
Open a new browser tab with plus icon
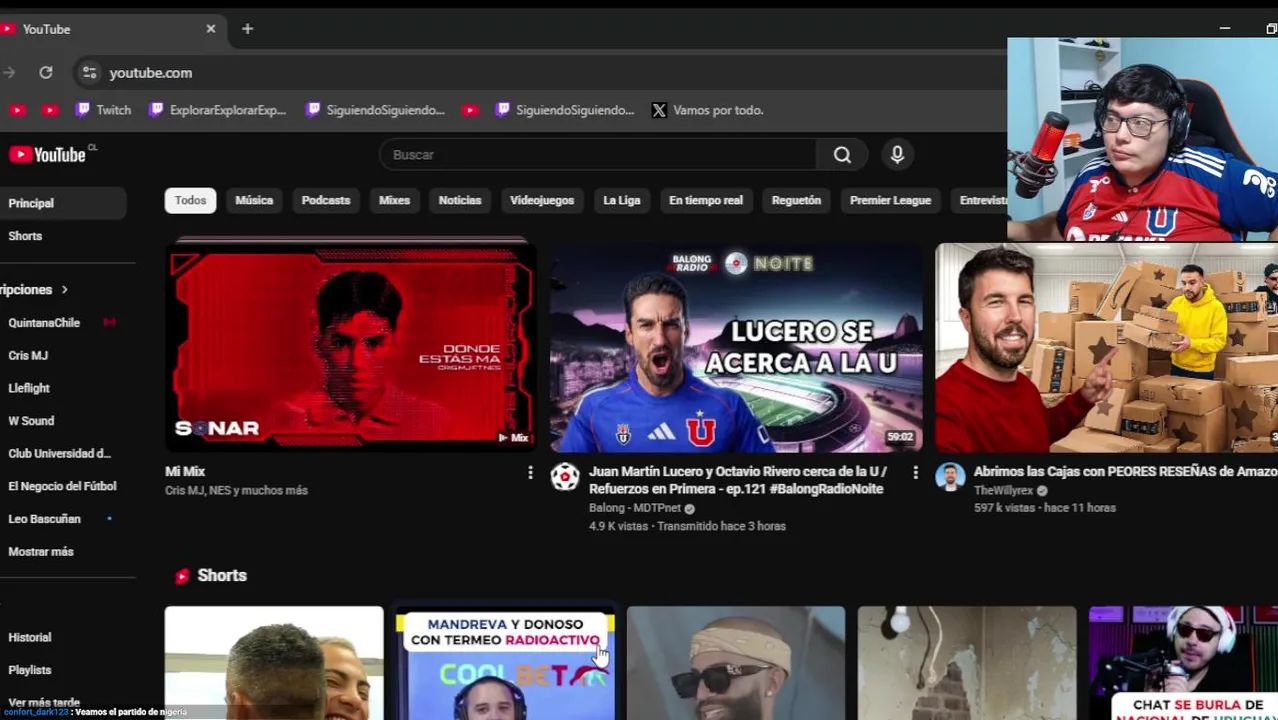click(x=247, y=29)
